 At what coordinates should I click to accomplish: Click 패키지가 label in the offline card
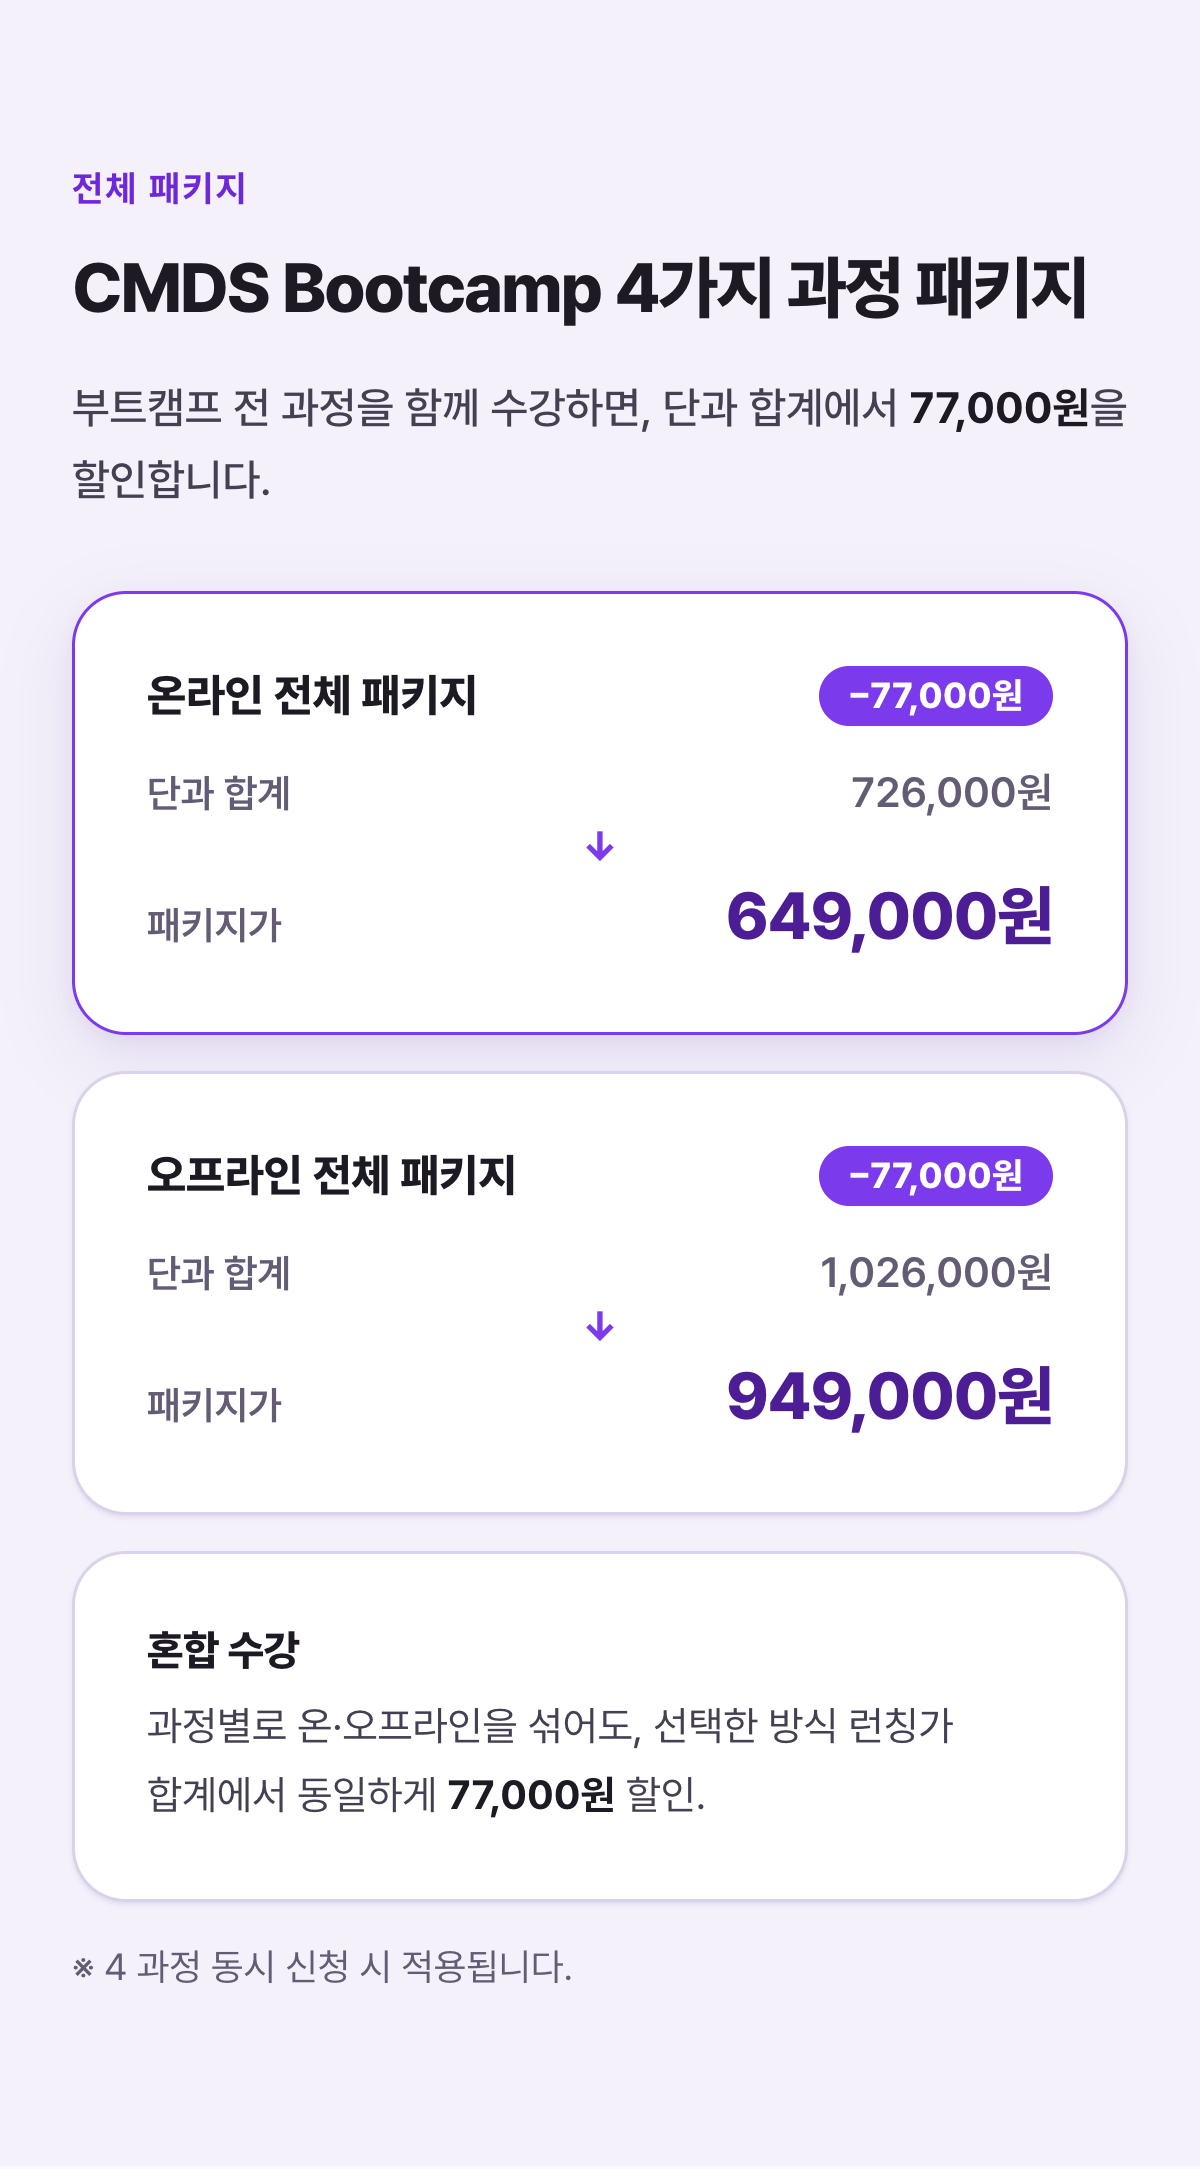[215, 1404]
